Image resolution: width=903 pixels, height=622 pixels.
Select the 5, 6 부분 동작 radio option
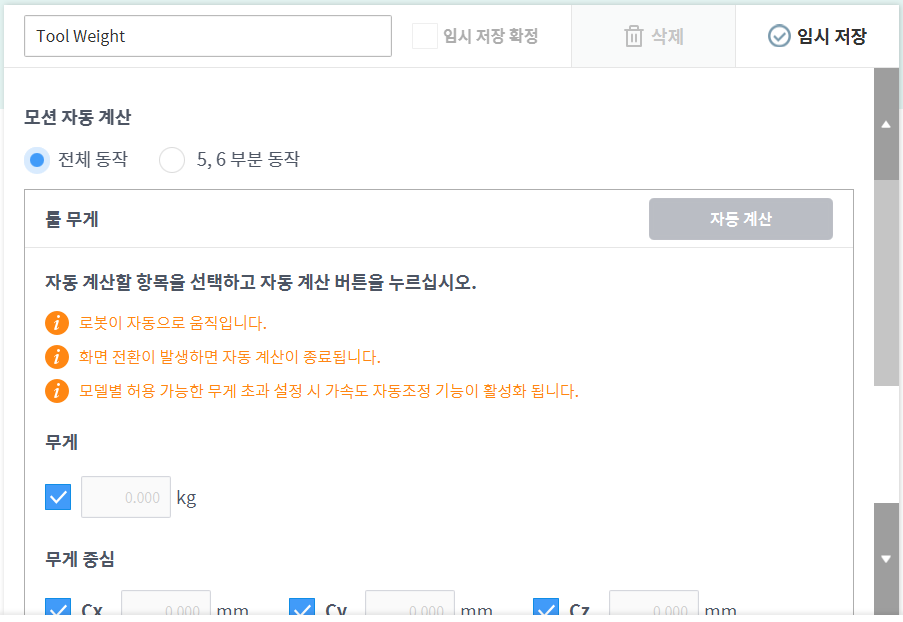tap(172, 160)
